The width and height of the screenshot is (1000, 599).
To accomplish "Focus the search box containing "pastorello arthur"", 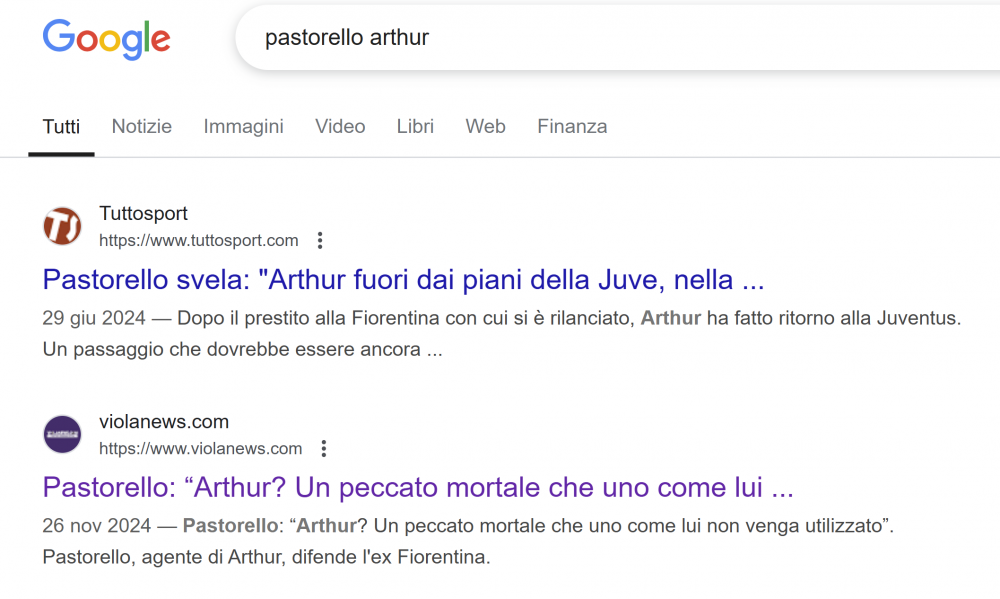I will [617, 38].
